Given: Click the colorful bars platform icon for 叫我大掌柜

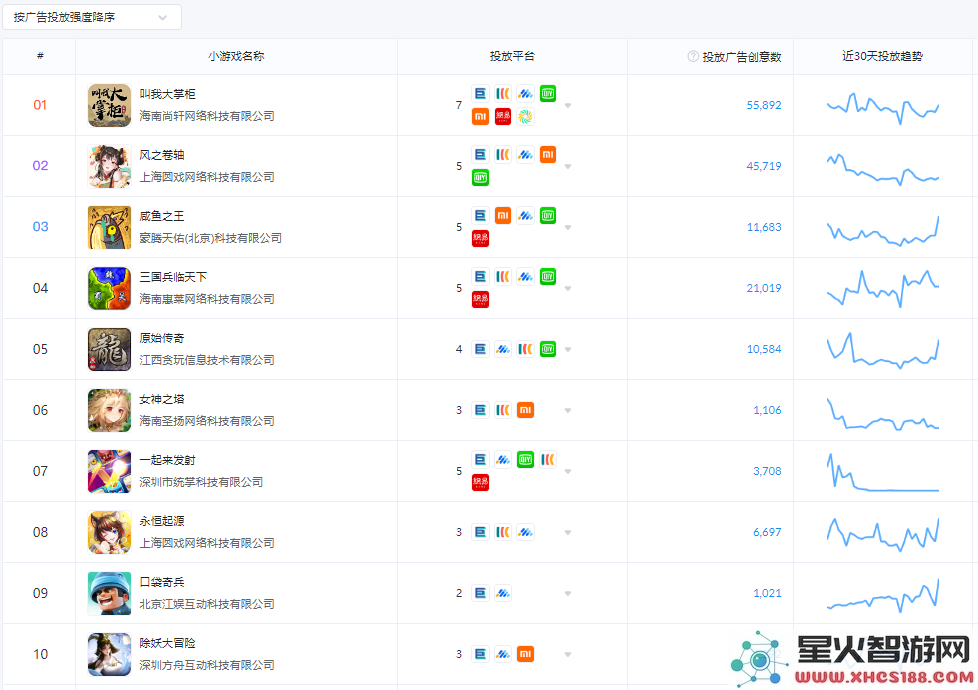Looking at the screenshot, I should click(503, 94).
